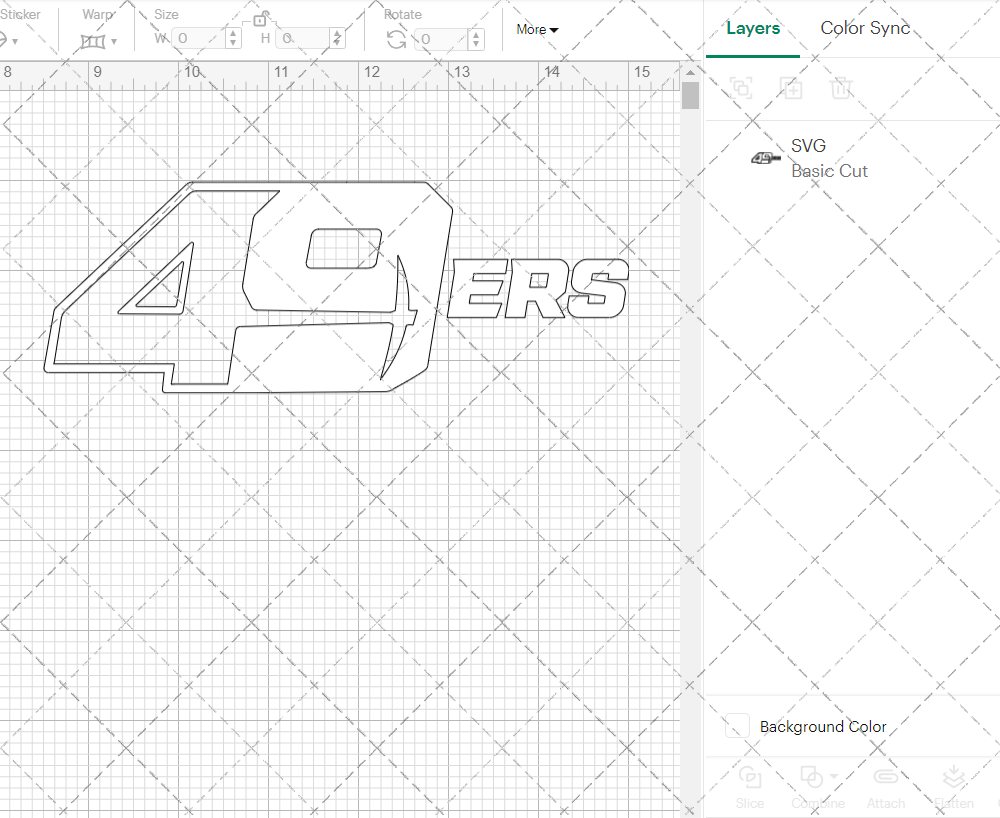Click the Warp label button
The image size is (1000, 818).
(x=97, y=14)
